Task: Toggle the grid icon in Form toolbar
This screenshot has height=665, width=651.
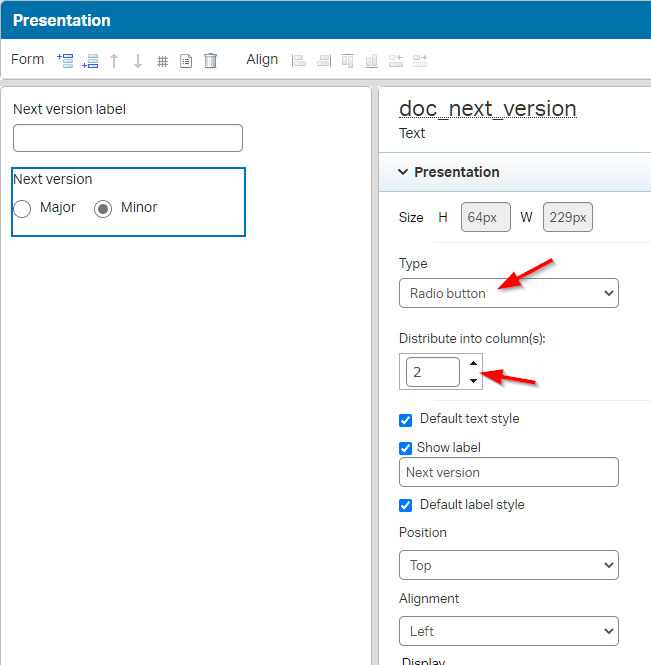Action: tap(162, 61)
